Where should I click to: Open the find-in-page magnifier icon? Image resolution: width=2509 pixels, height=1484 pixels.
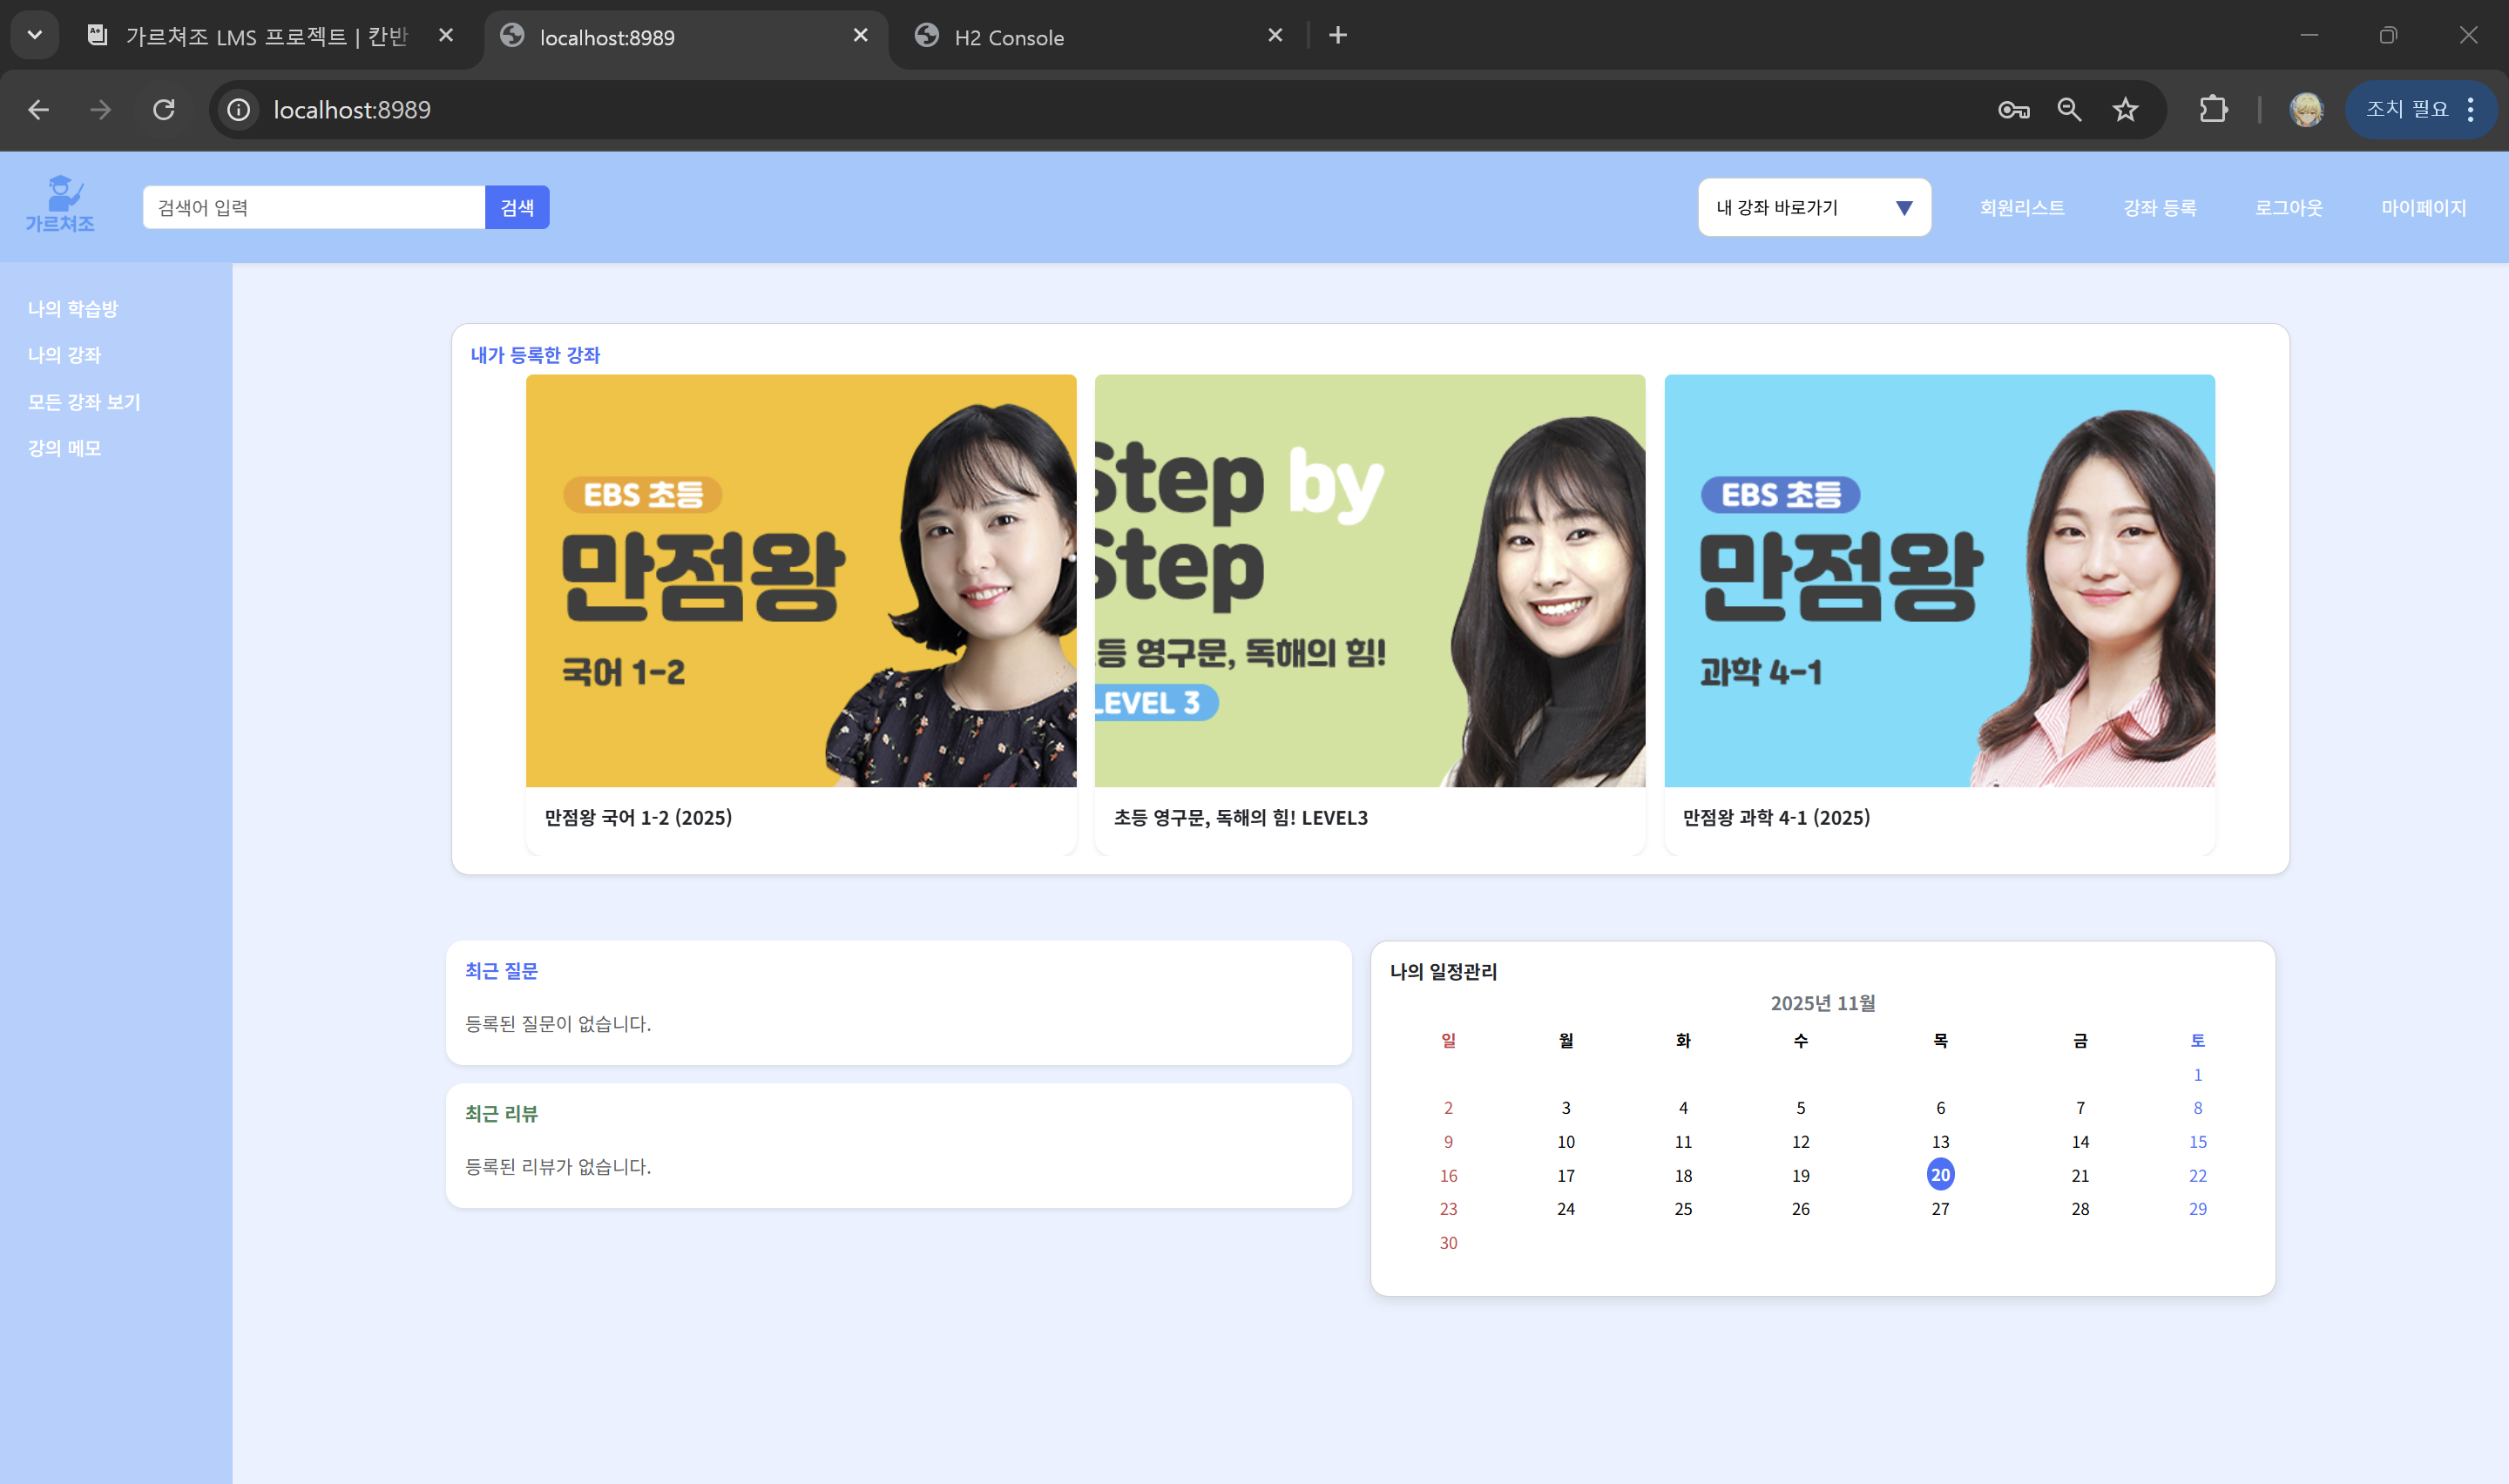click(x=2069, y=110)
